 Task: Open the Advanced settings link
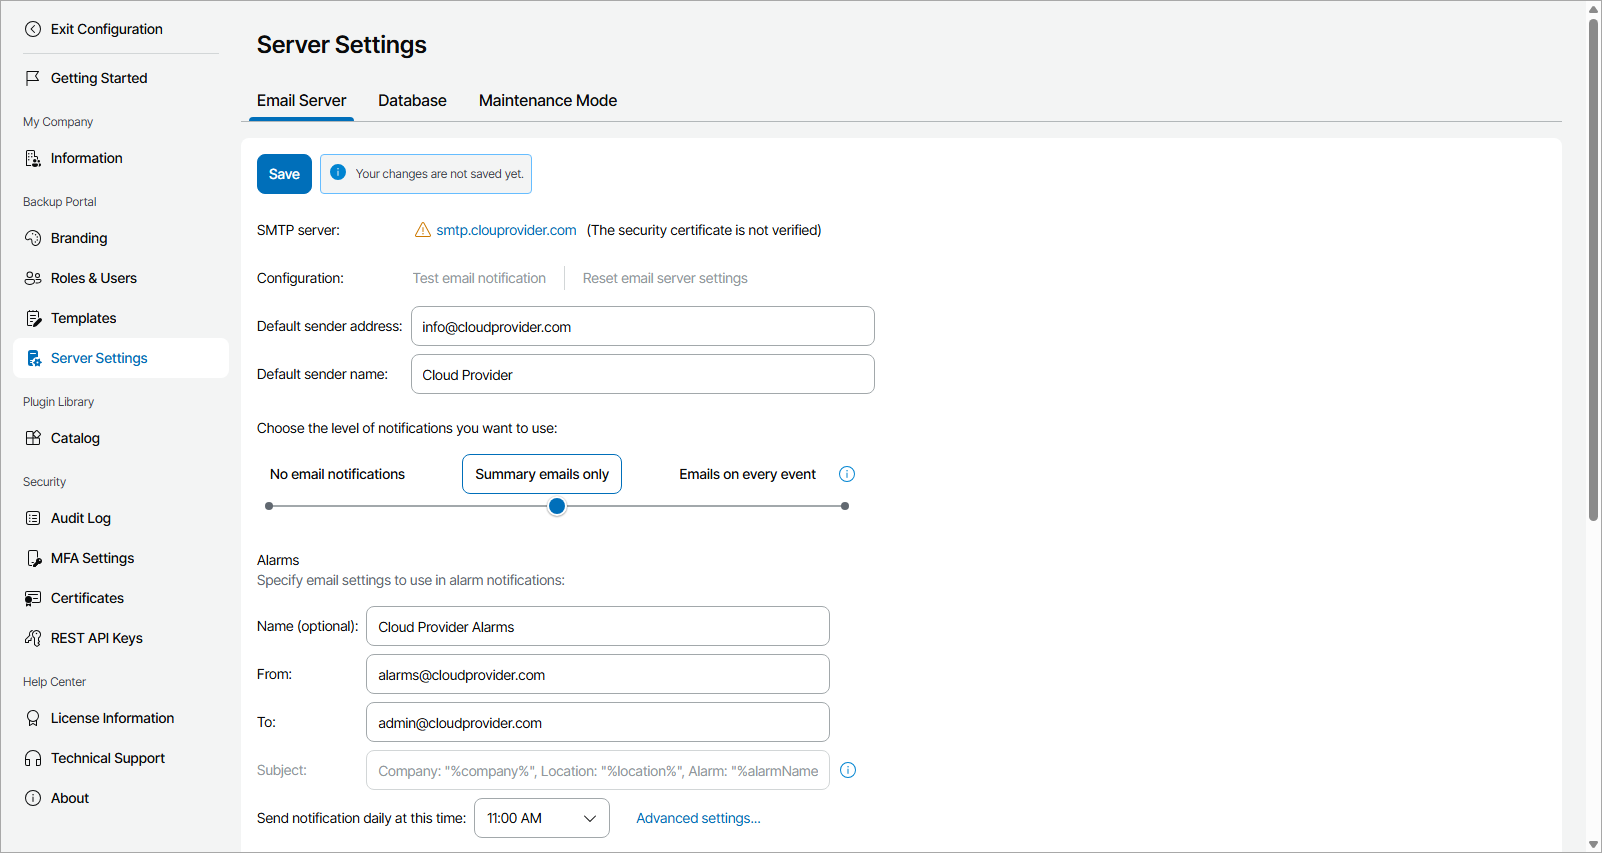[x=698, y=818]
